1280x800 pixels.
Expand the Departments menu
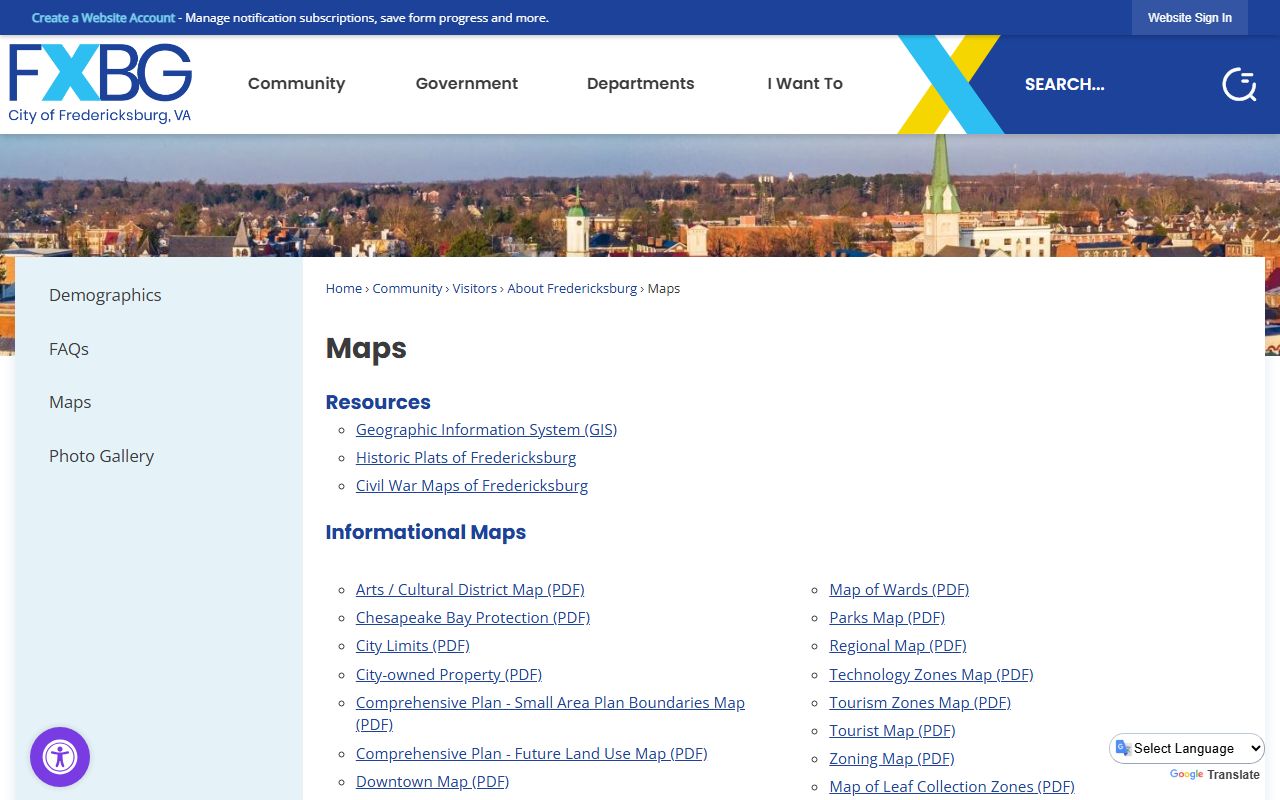tap(640, 84)
